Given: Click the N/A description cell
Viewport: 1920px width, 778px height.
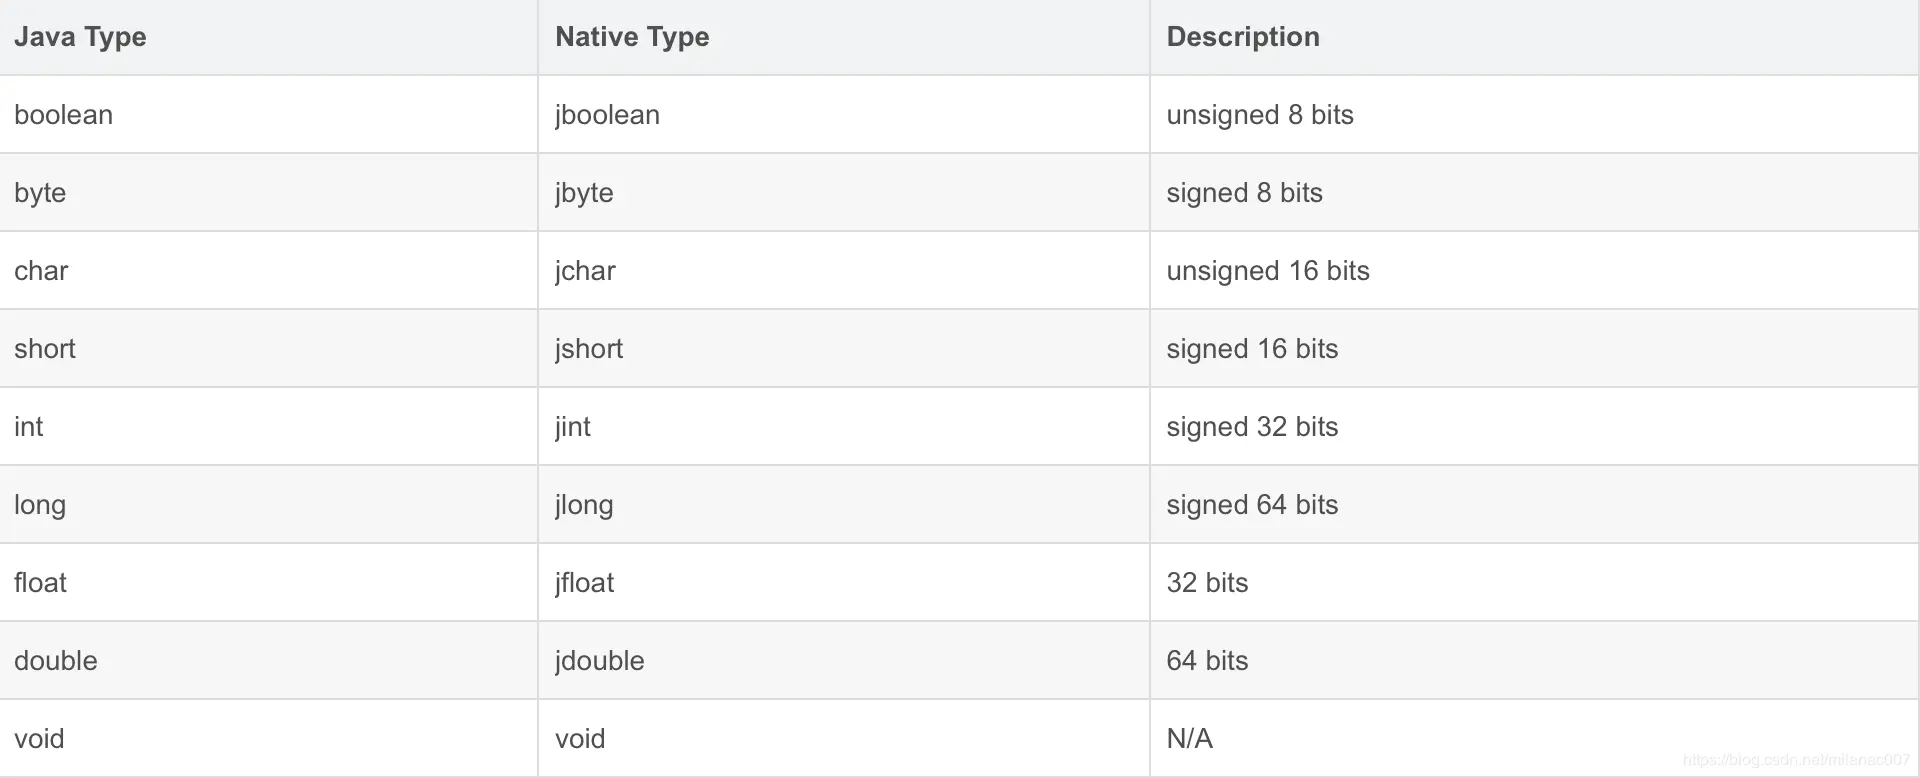Looking at the screenshot, I should pos(1189,739).
